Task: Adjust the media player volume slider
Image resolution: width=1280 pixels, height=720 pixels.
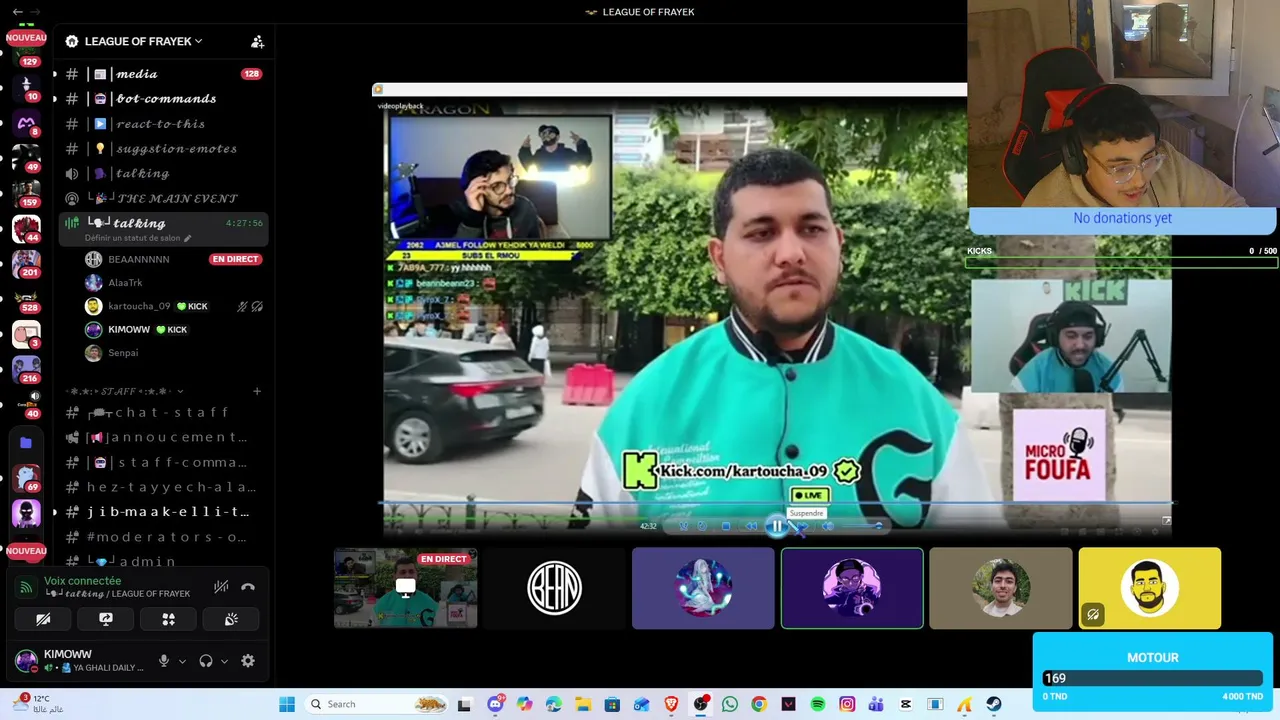Action: tap(860, 526)
